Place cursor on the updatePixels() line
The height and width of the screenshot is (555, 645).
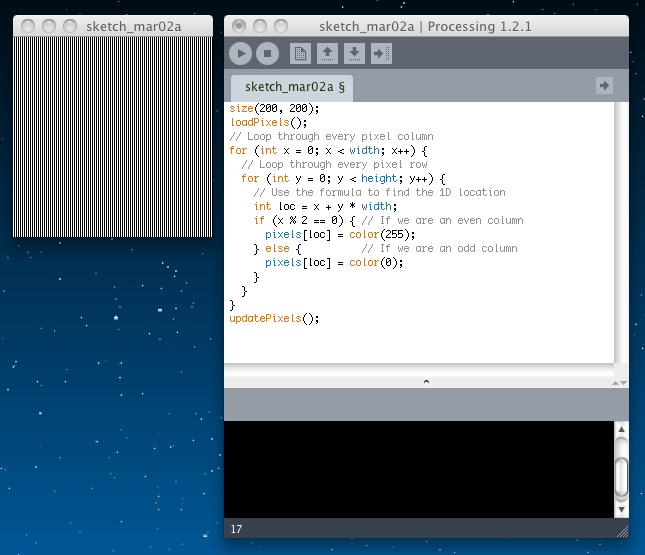(274, 318)
